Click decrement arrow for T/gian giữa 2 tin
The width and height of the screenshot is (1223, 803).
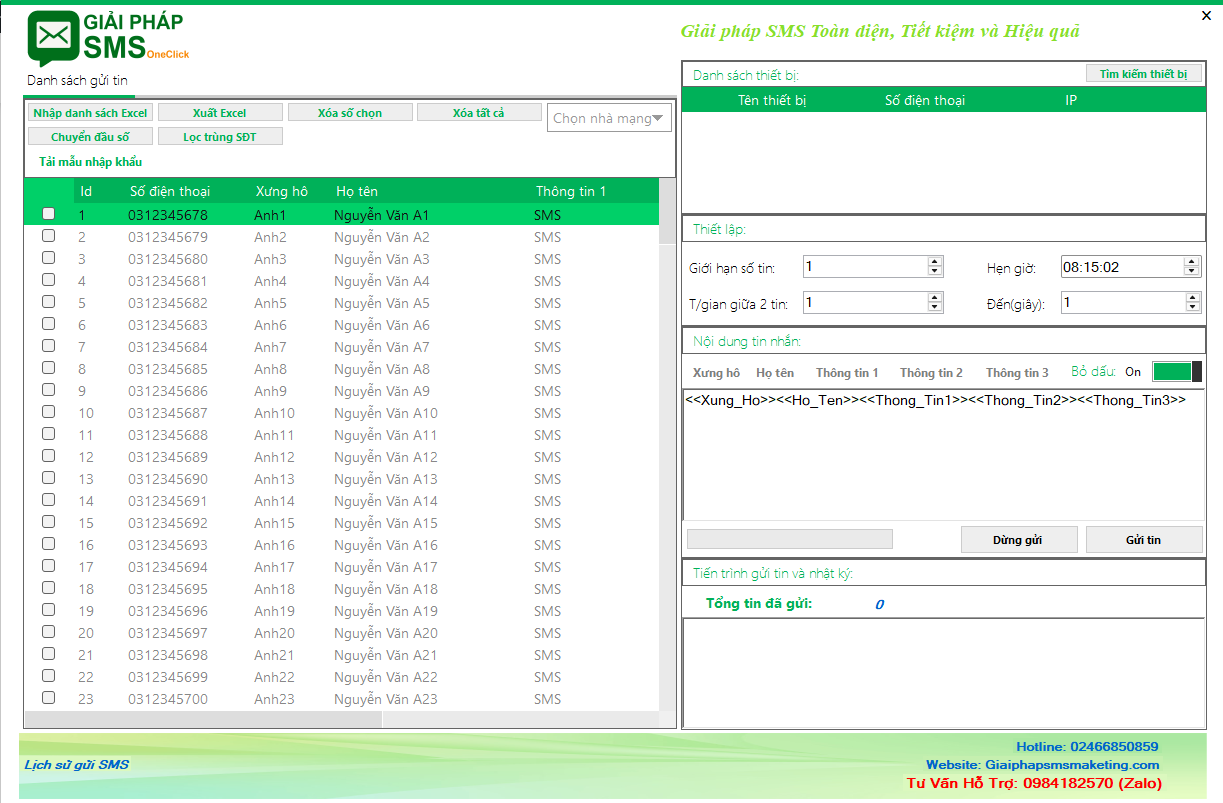point(935,307)
